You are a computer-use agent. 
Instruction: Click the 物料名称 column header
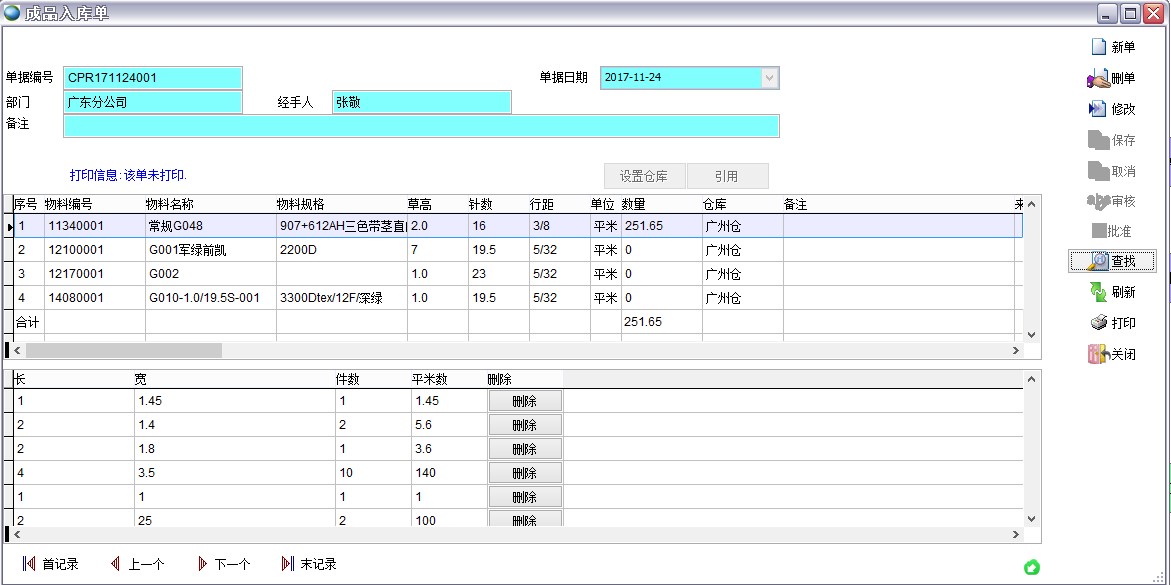[x=170, y=204]
